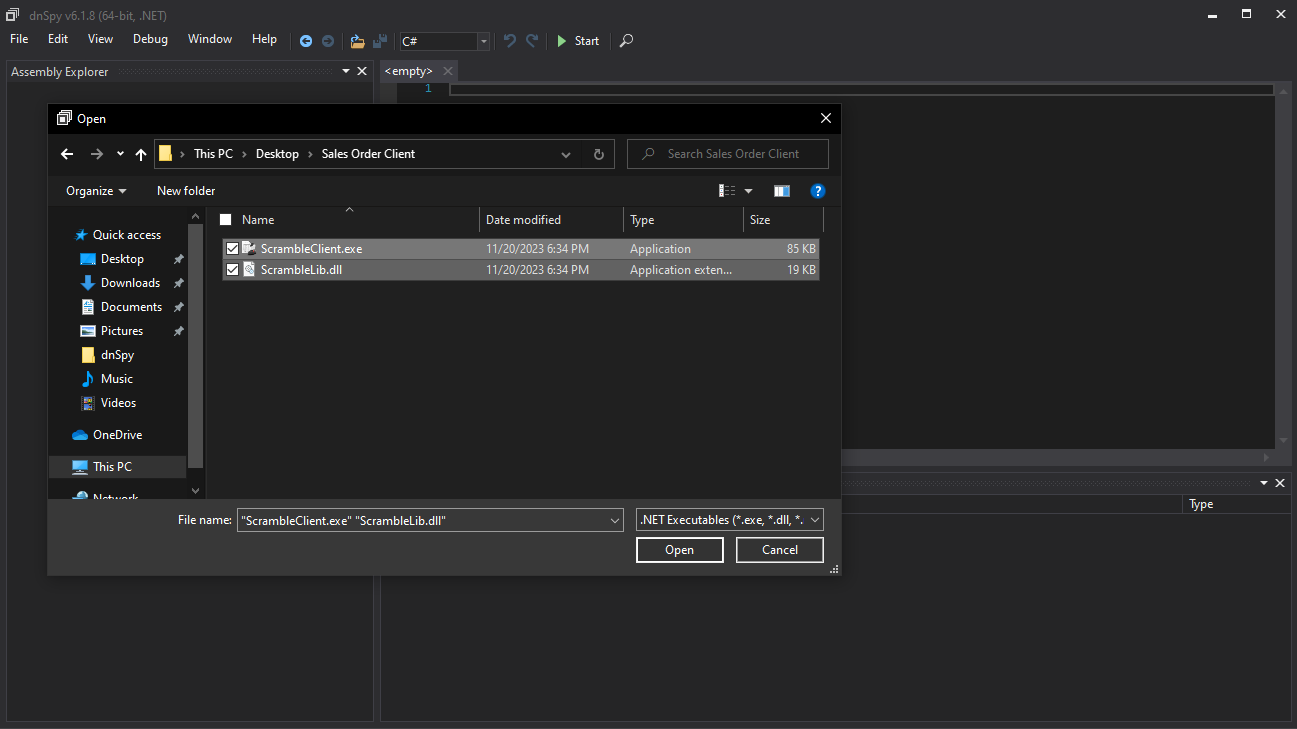Open the Edit menu
Viewport: 1297px width, 729px height.
click(58, 39)
